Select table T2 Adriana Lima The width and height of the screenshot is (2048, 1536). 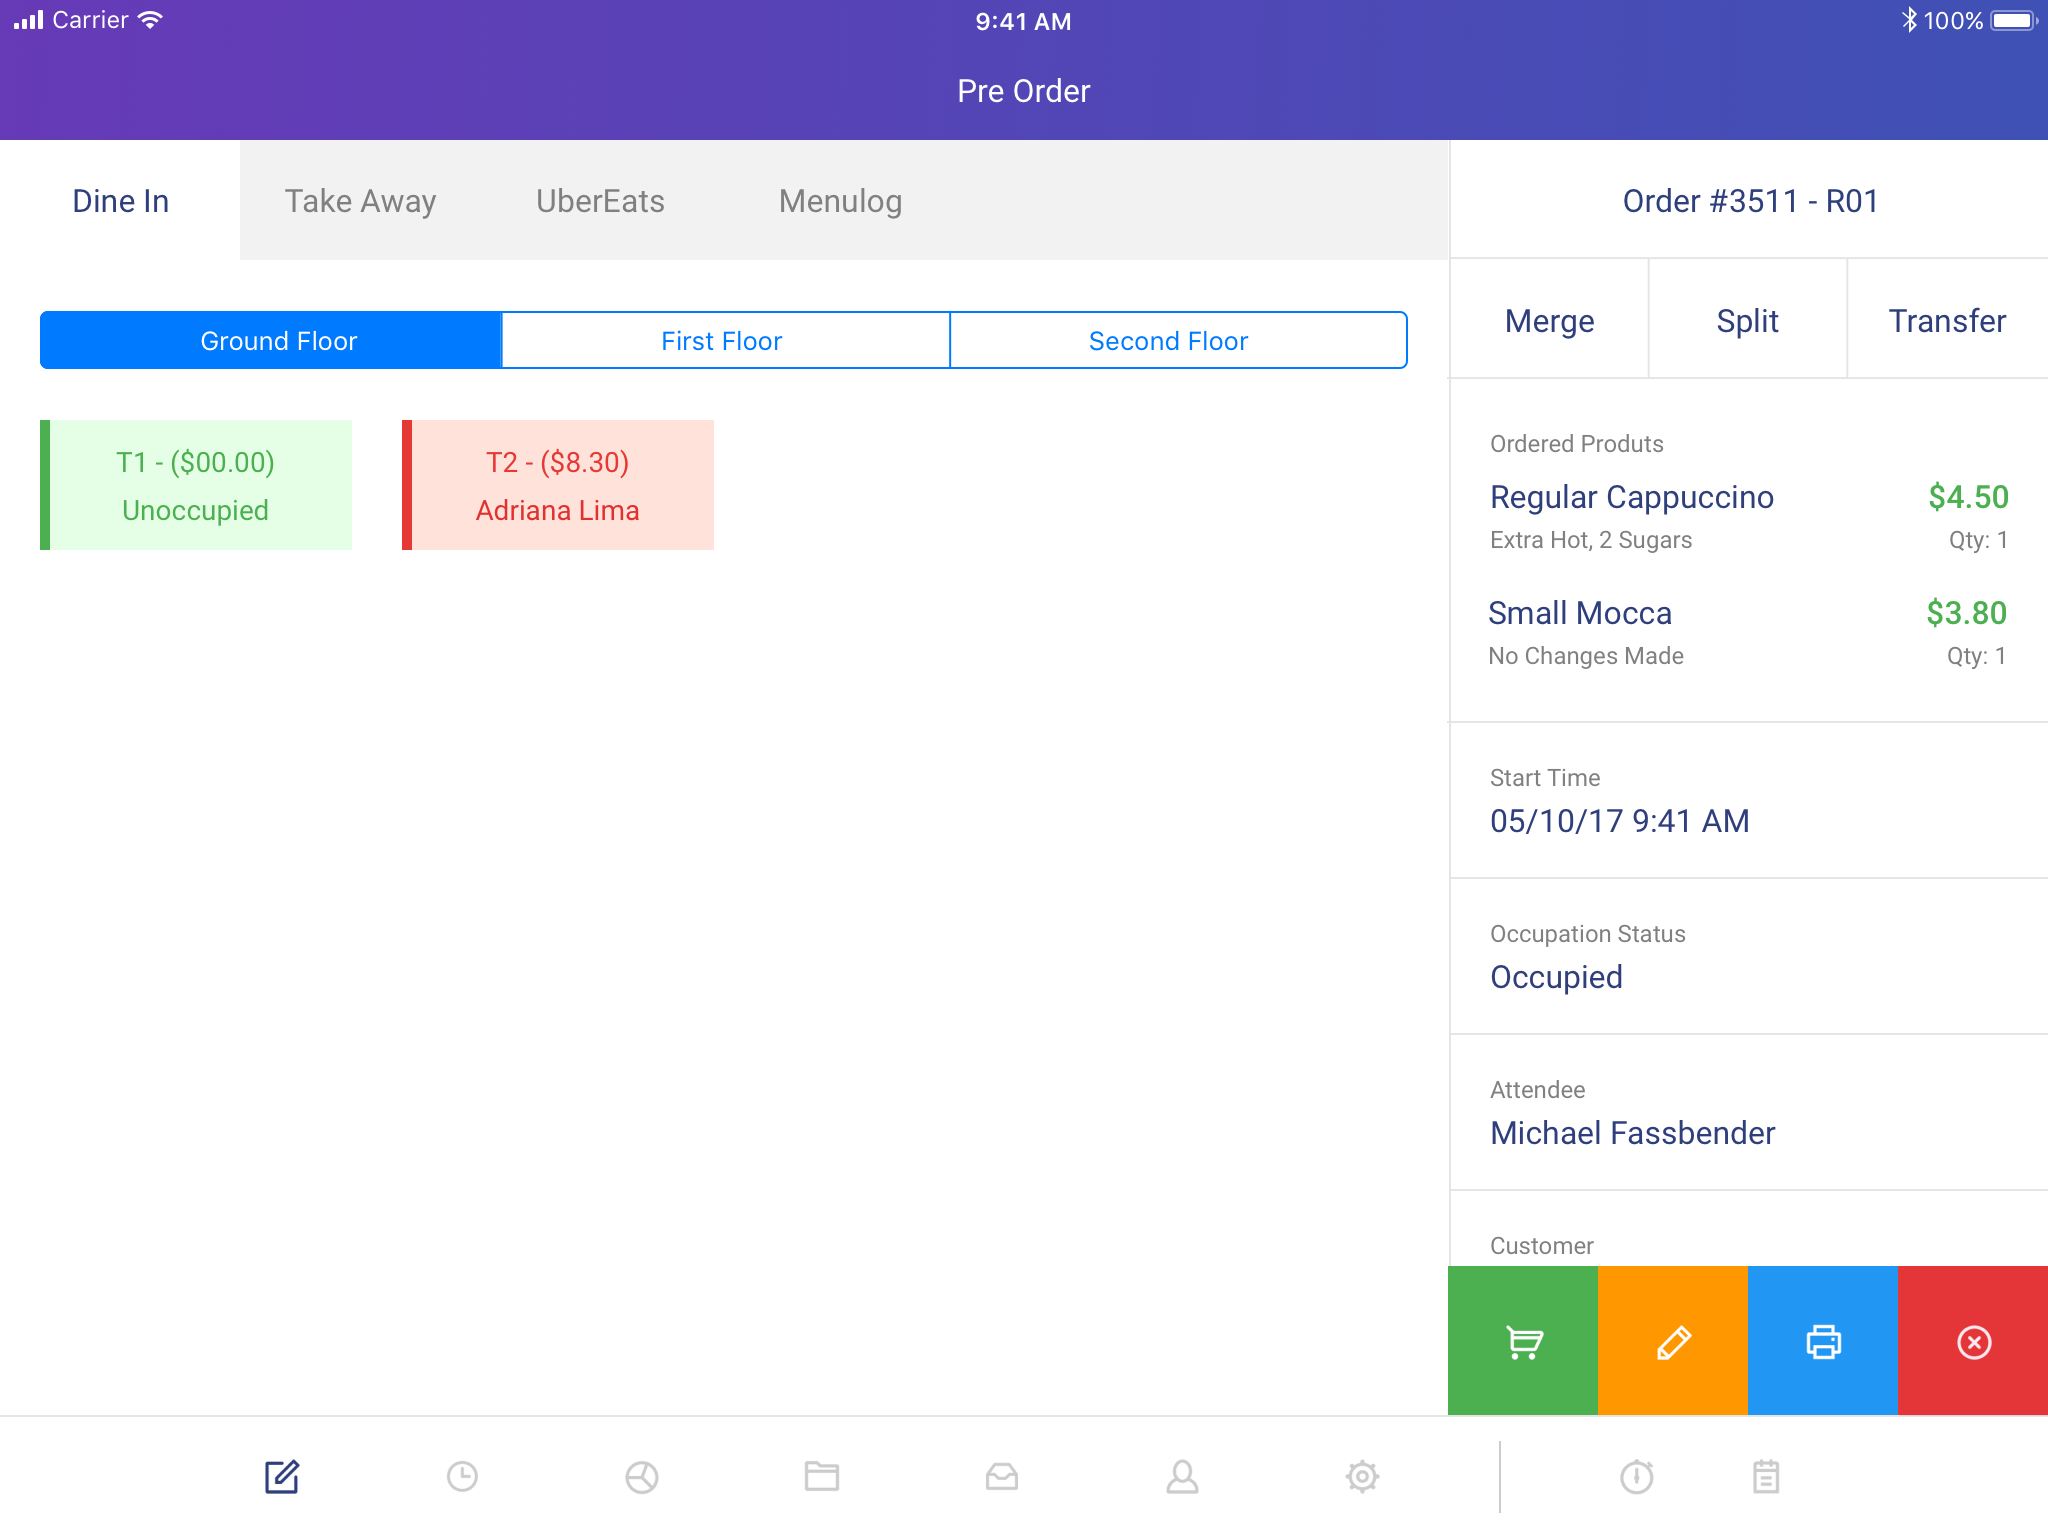pyautogui.click(x=558, y=485)
